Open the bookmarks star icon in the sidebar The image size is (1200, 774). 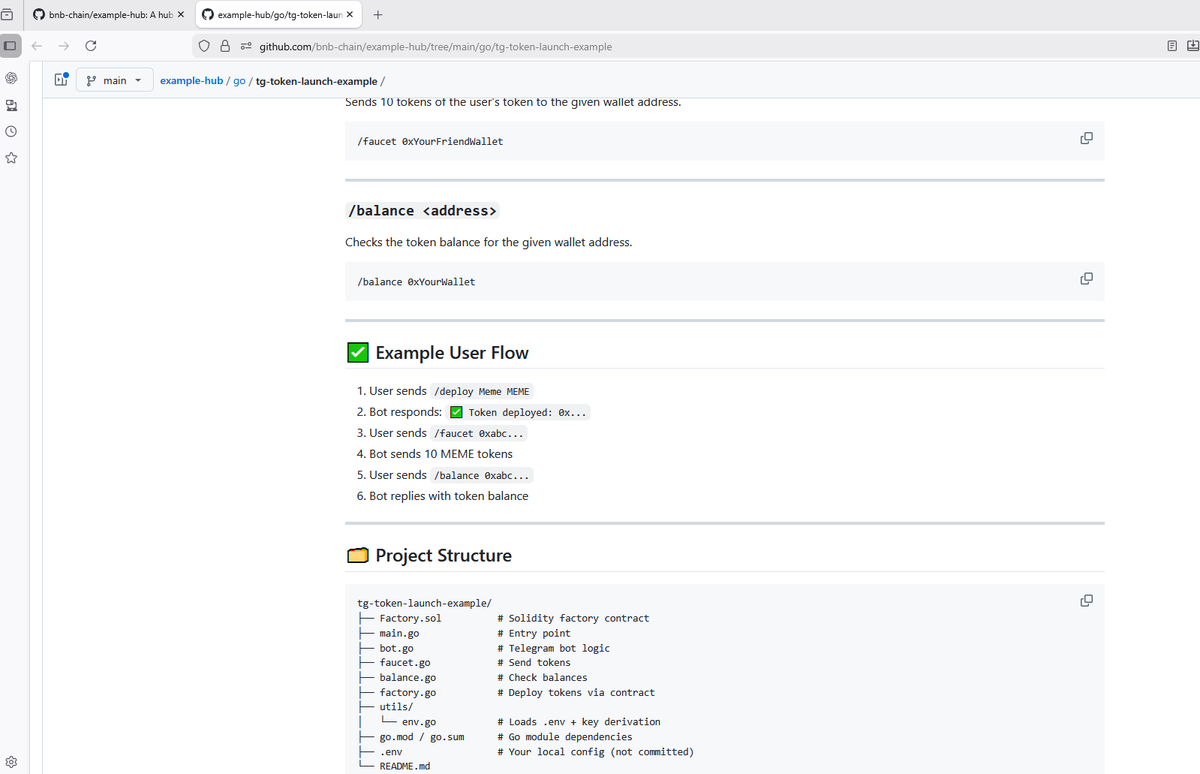pos(10,158)
